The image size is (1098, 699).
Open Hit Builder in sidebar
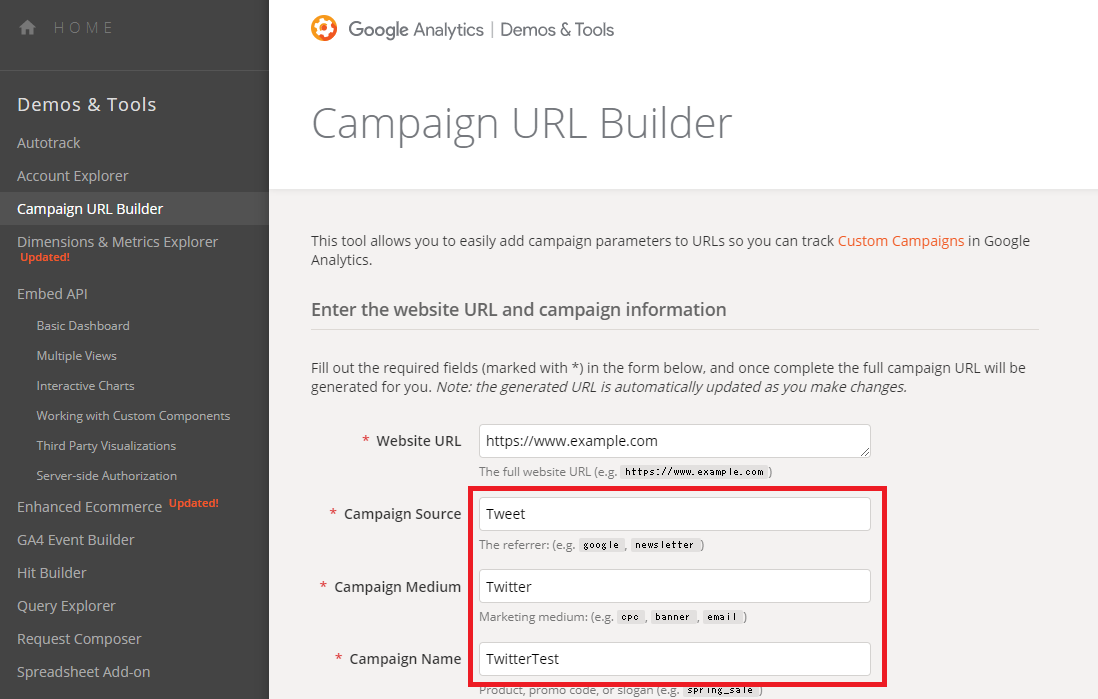(52, 573)
